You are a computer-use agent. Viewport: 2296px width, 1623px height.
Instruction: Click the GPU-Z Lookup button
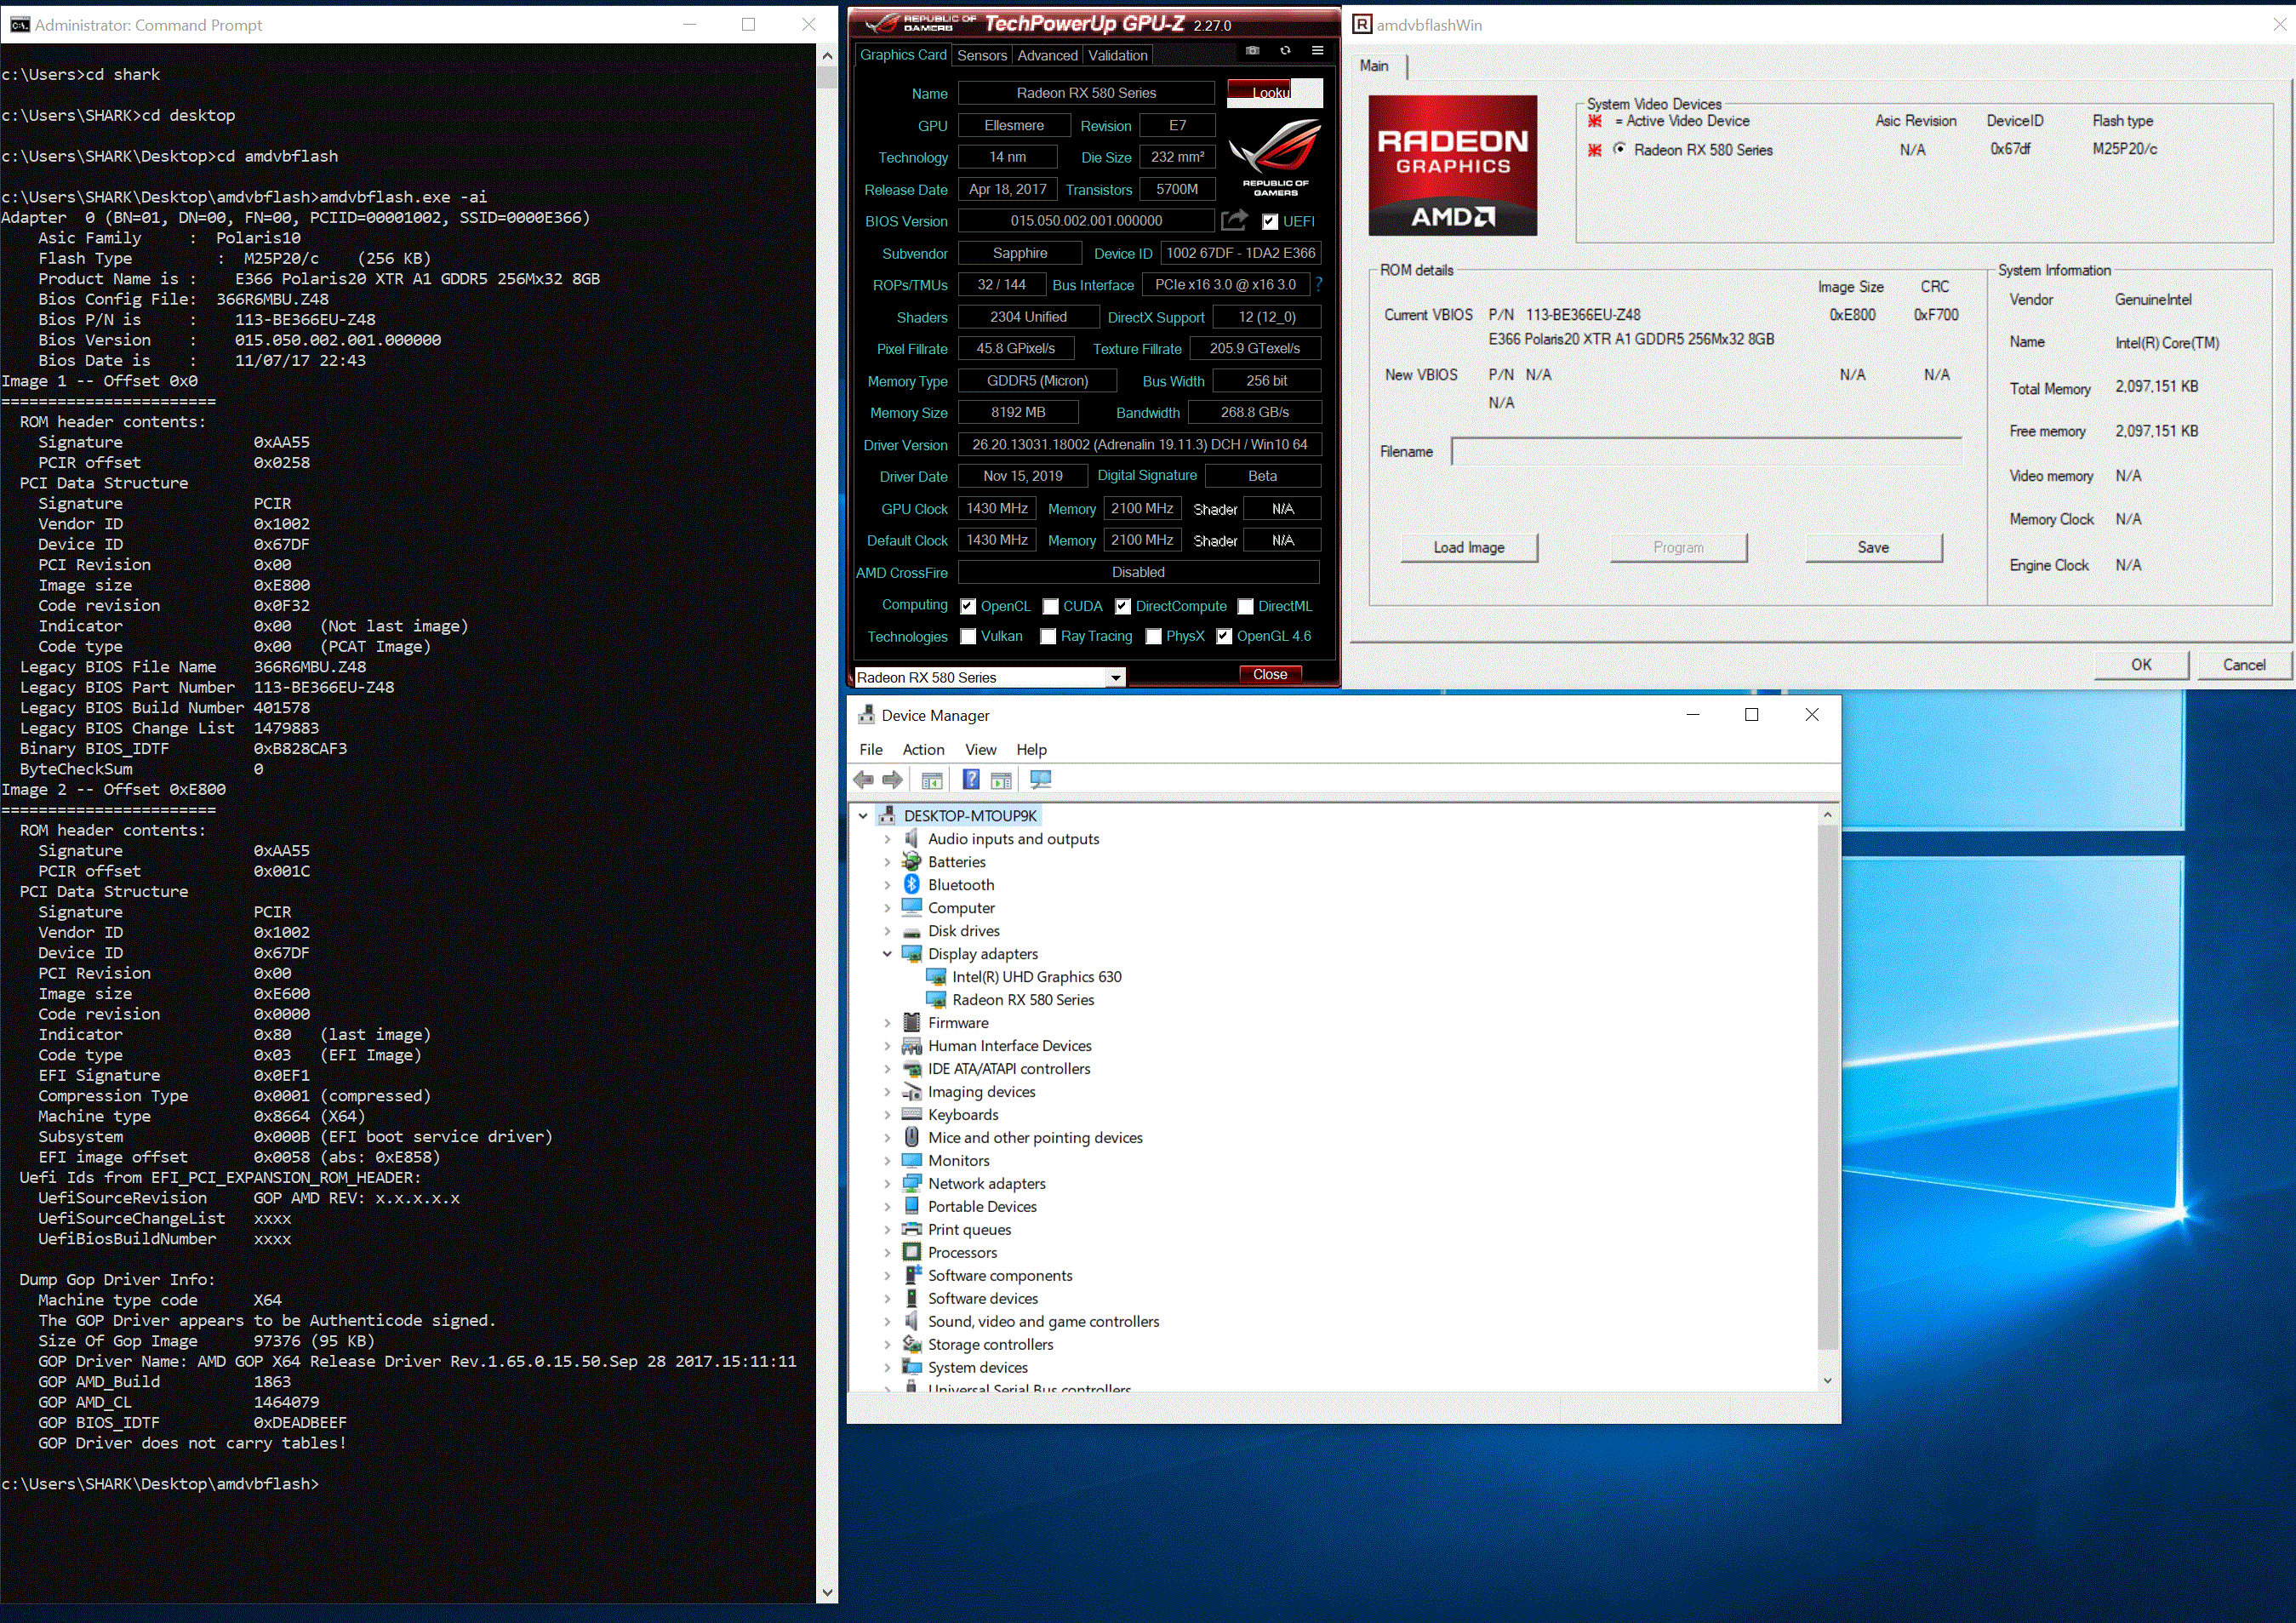click(x=1274, y=93)
